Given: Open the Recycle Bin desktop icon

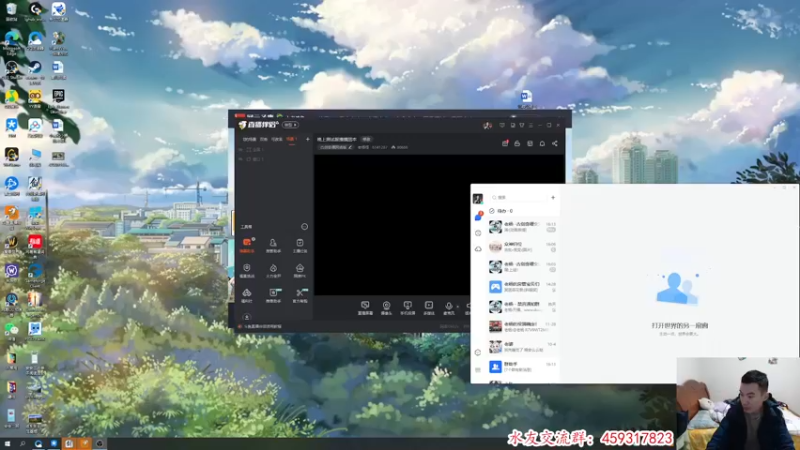Looking at the screenshot, I should (11, 11).
